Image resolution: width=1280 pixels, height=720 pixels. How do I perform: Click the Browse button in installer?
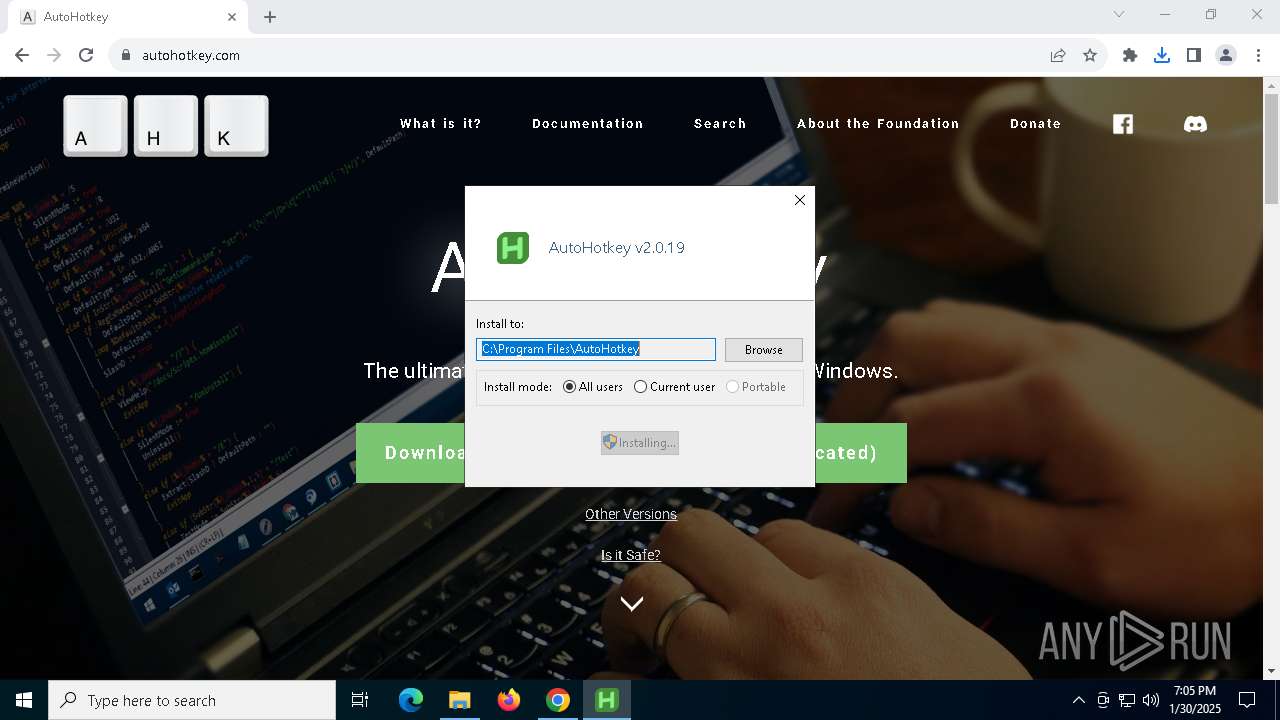[763, 350]
